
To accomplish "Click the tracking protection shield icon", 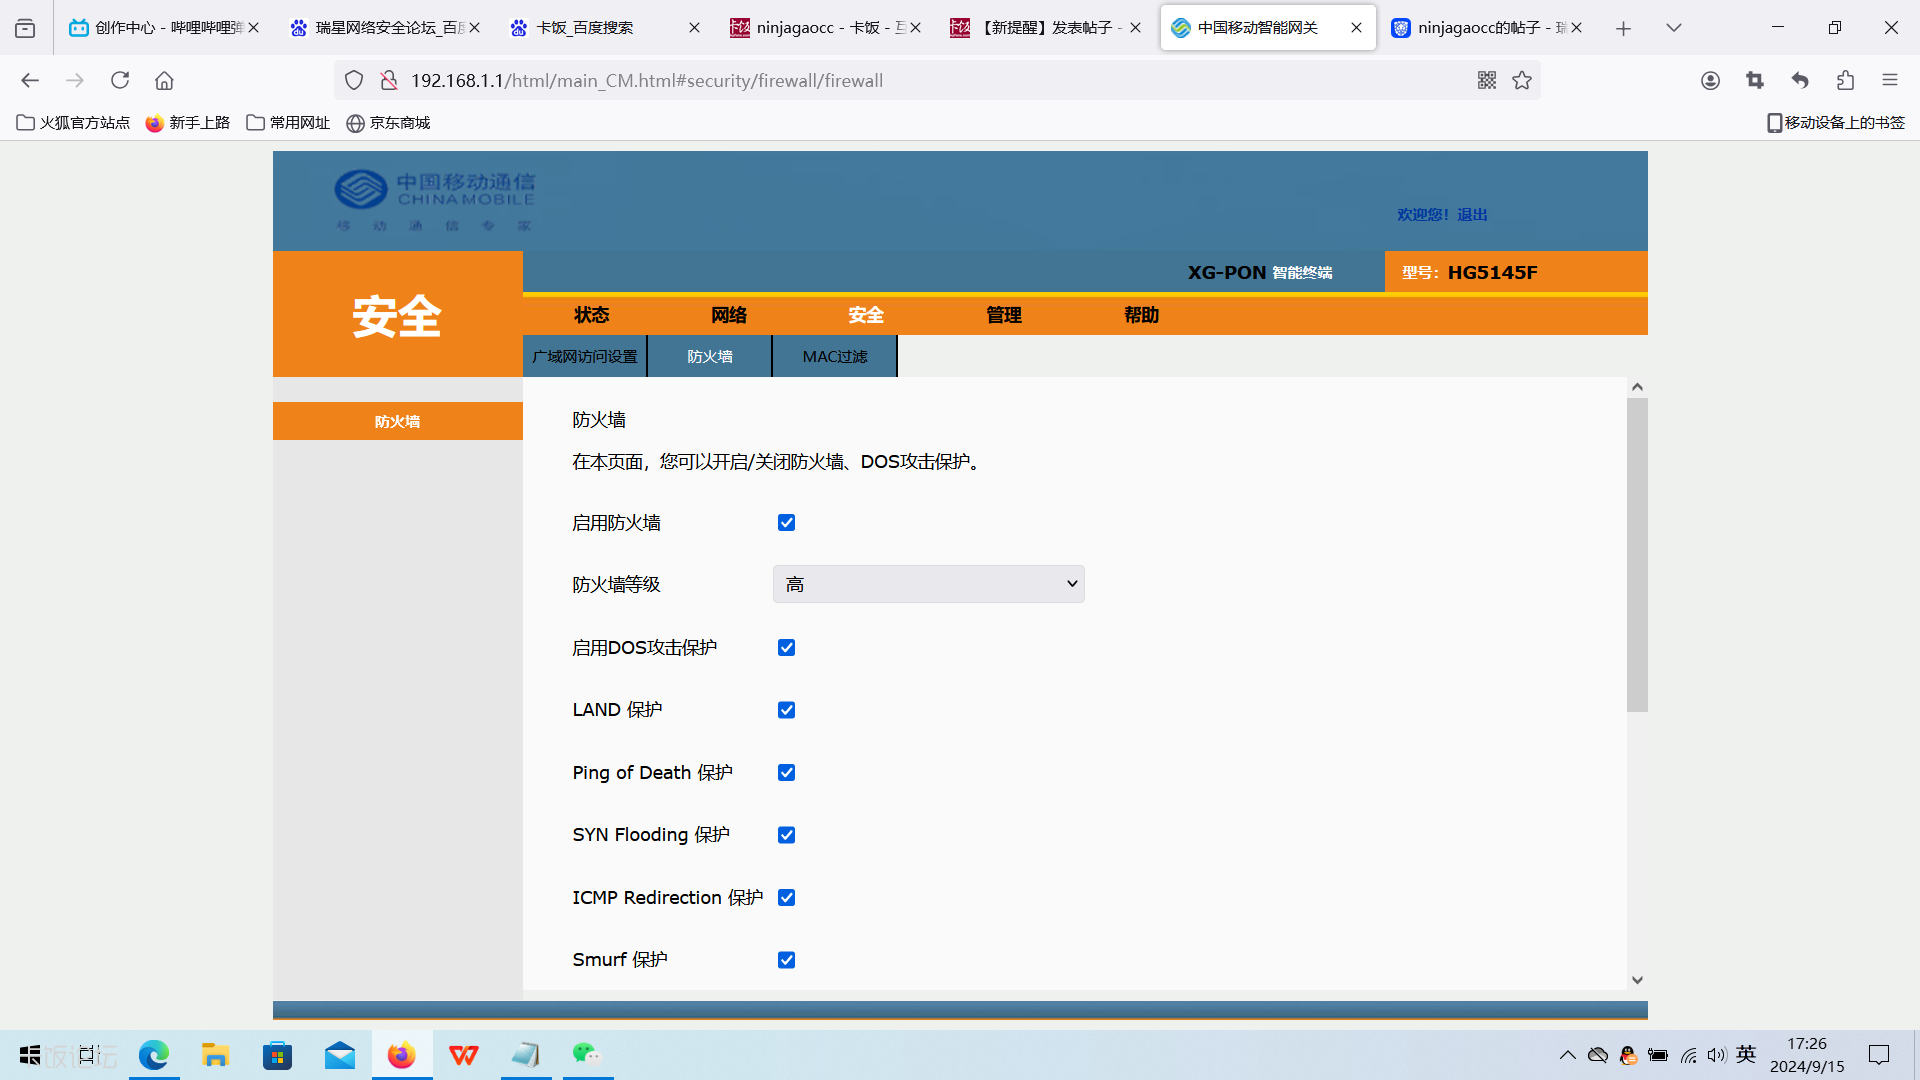I will tap(354, 80).
